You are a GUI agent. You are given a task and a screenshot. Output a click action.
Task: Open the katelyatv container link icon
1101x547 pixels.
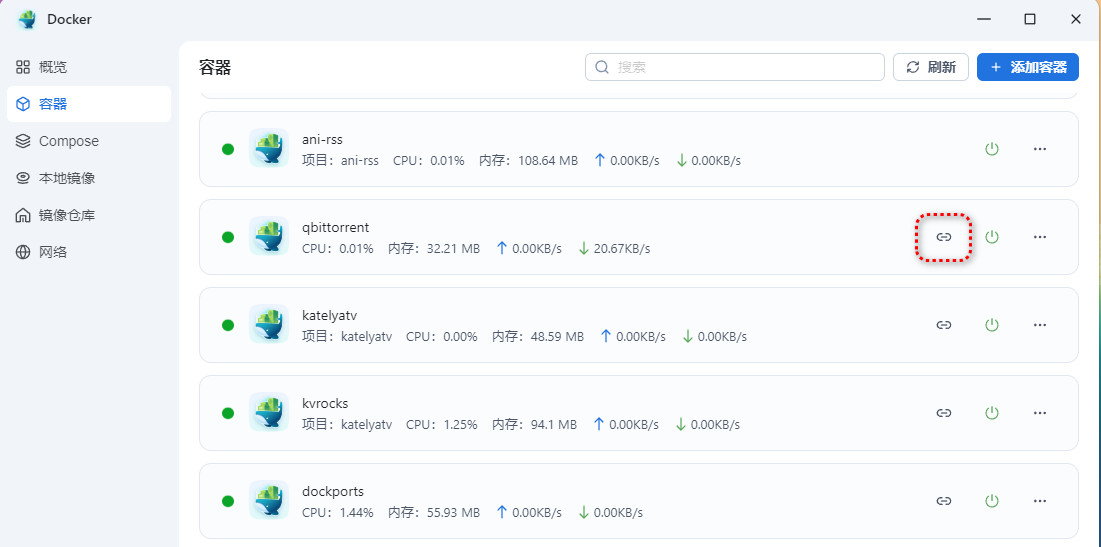[x=943, y=325]
